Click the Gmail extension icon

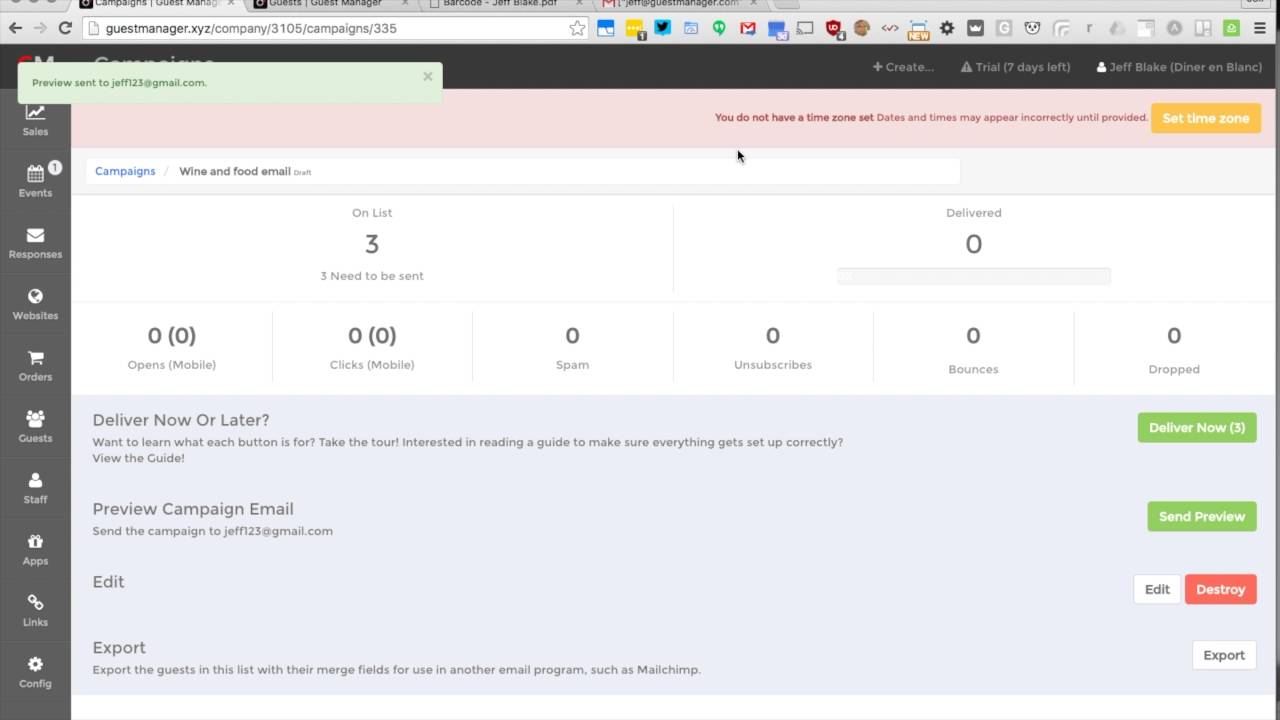tap(747, 28)
